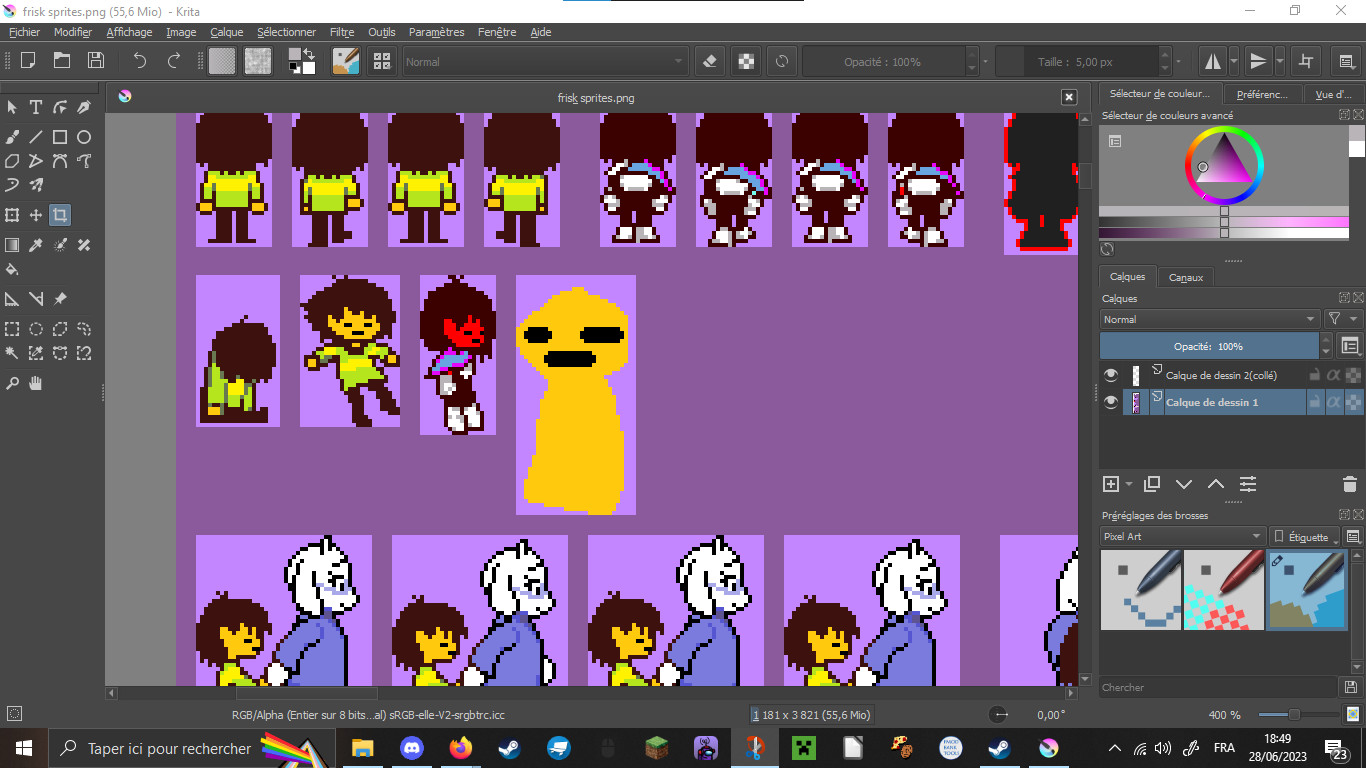Open an existing file from toolbar

pyautogui.click(x=62, y=61)
